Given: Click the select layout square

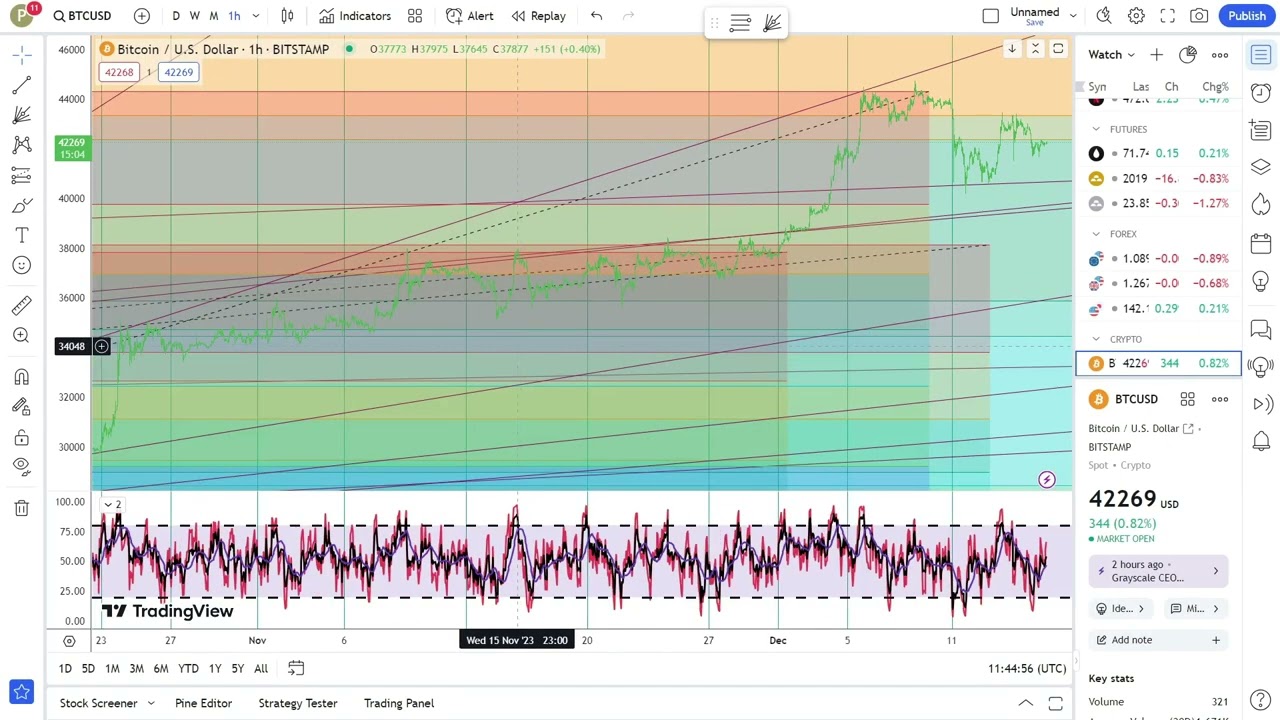Looking at the screenshot, I should [x=990, y=16].
